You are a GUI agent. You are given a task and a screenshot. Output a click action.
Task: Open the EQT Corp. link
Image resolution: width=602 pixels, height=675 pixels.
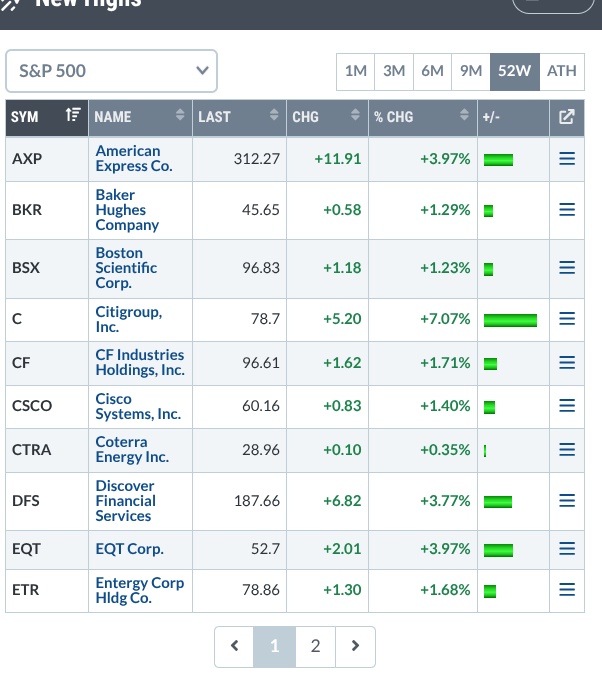click(130, 549)
